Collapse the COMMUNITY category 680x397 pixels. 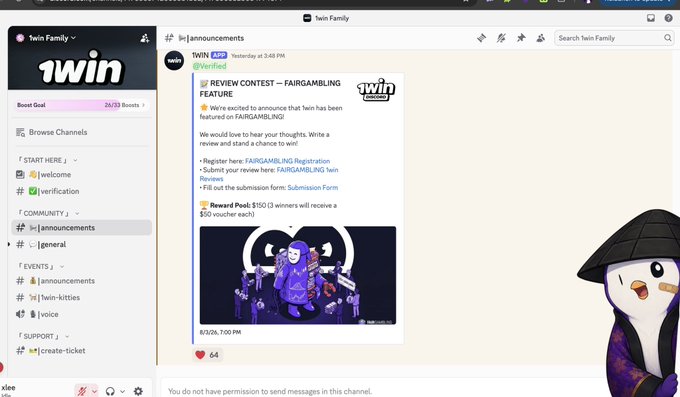(x=49, y=213)
